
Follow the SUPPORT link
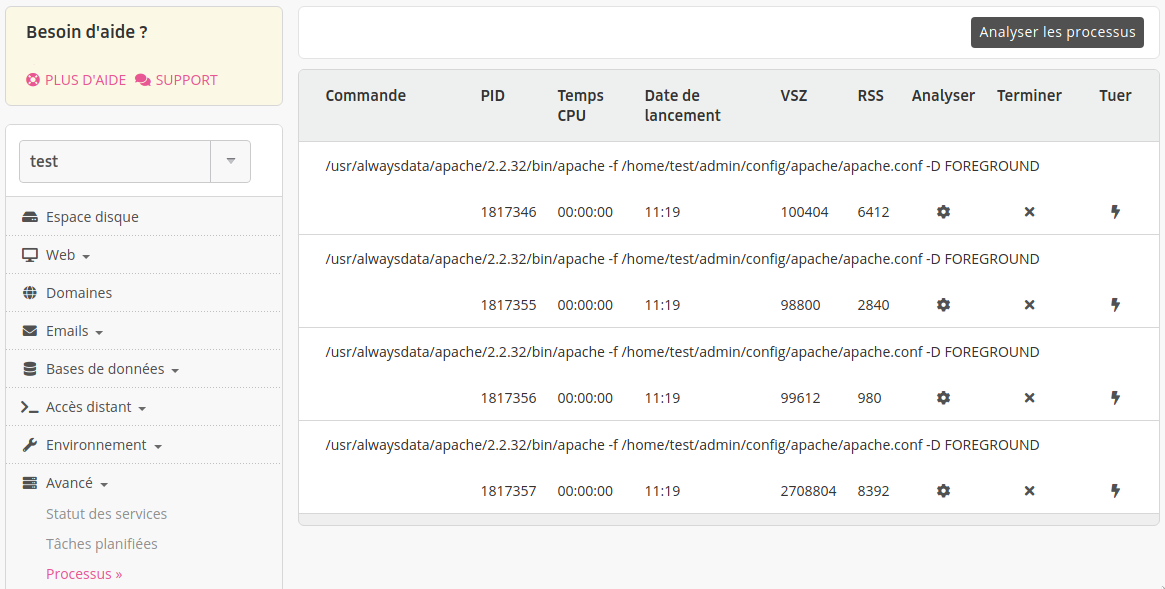click(186, 79)
